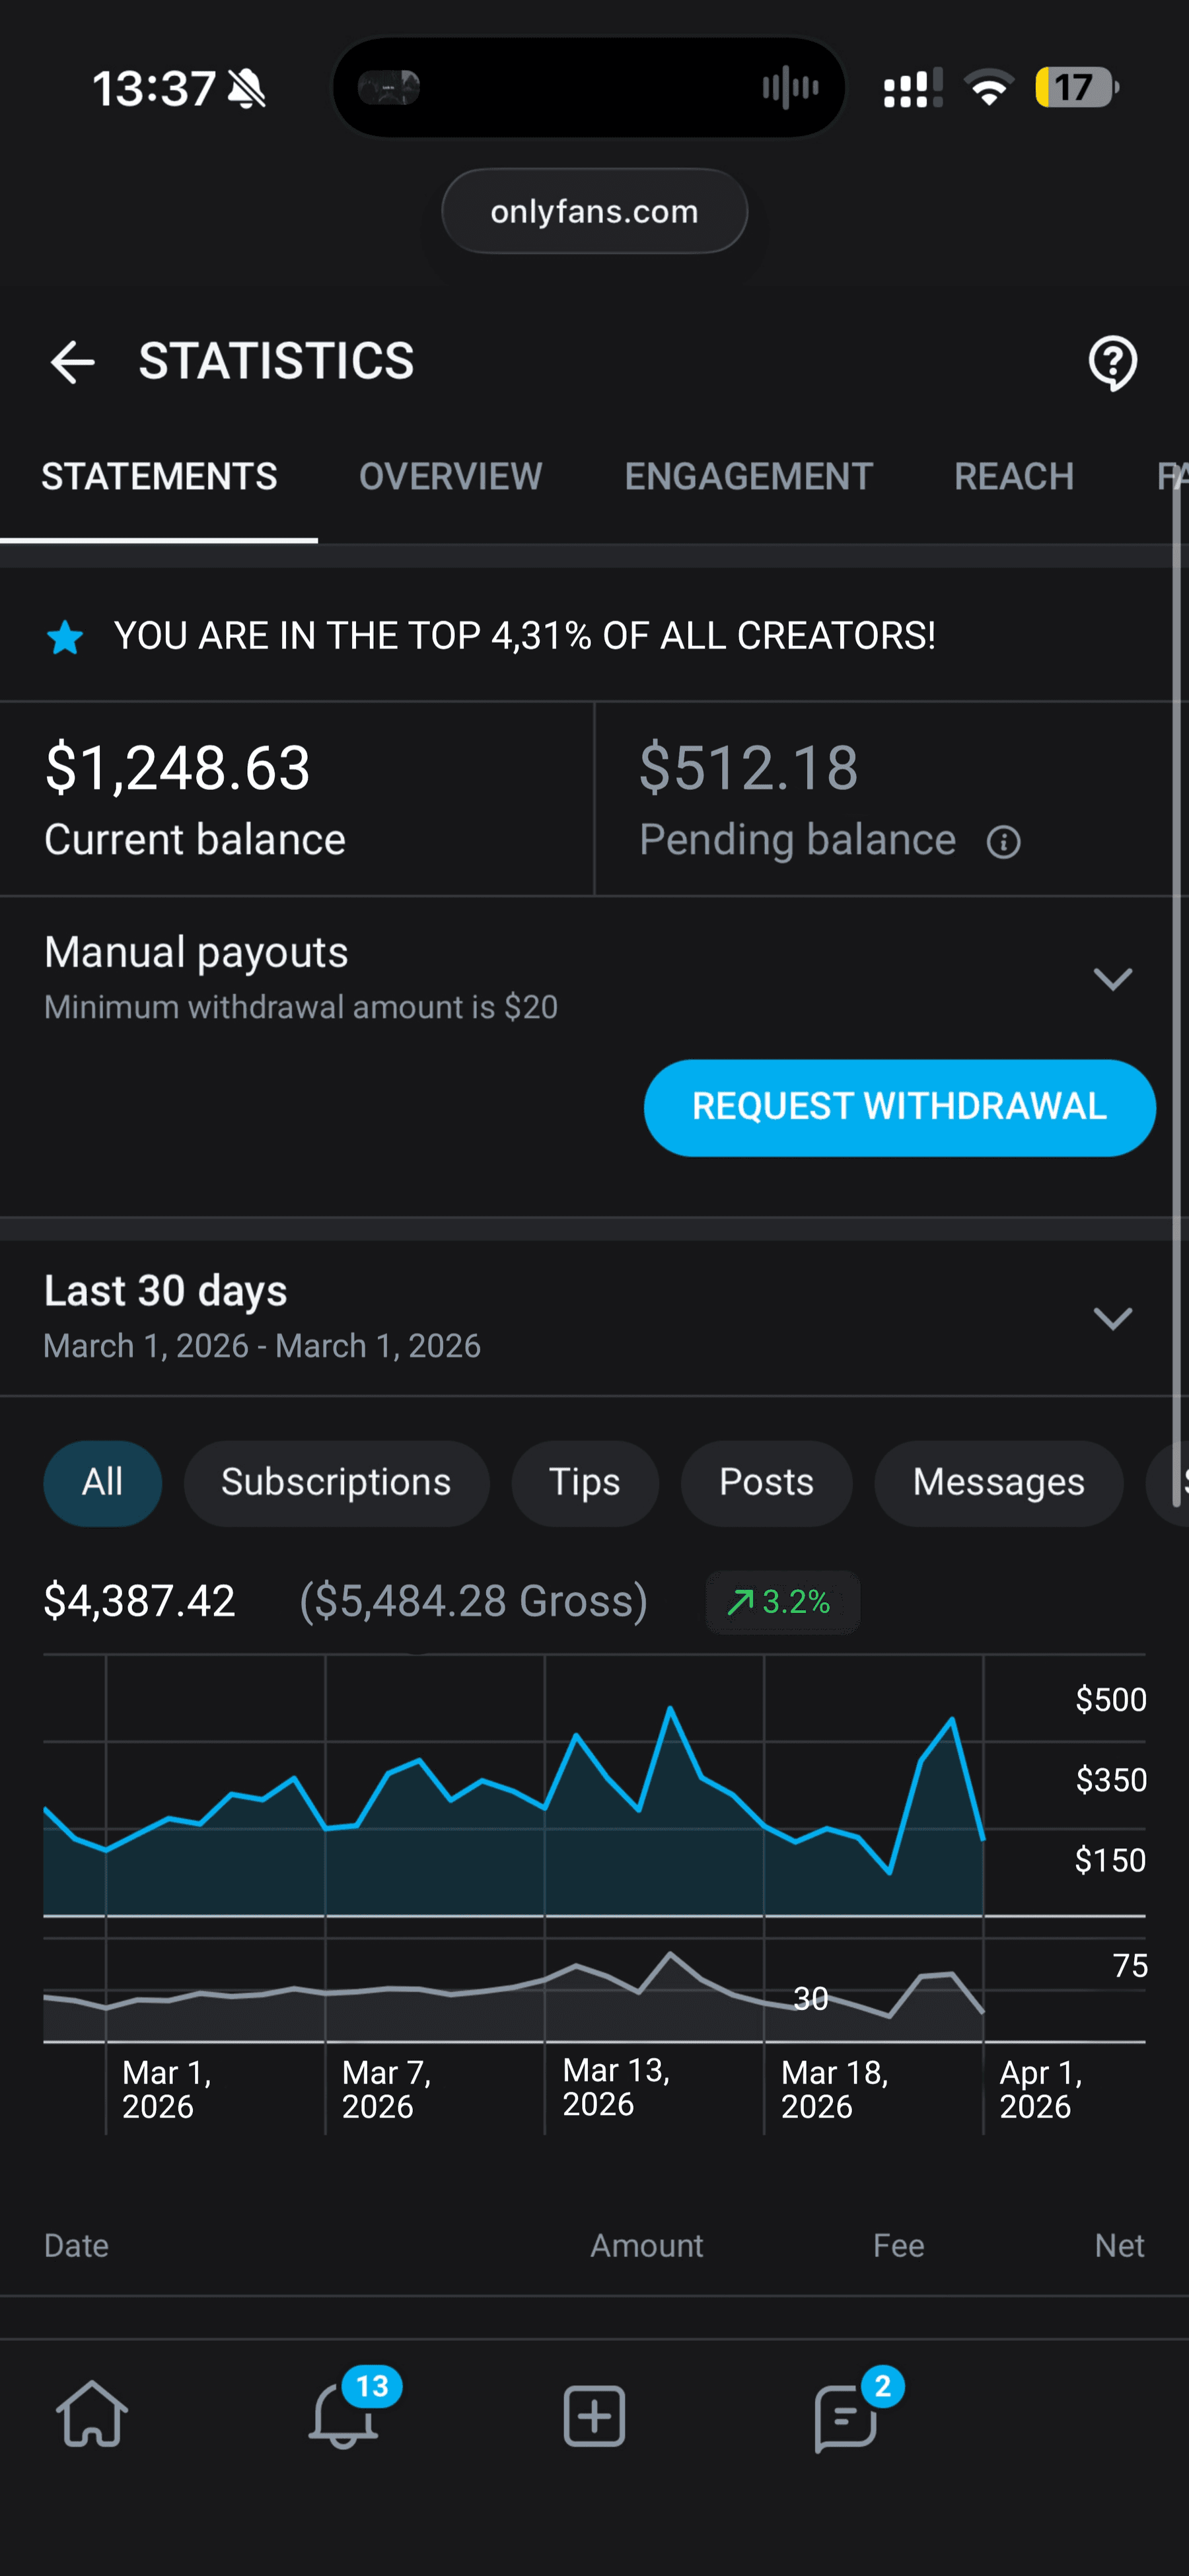Go to Home via the house icon
Image resolution: width=1189 pixels, height=2576 pixels.
click(92, 2414)
